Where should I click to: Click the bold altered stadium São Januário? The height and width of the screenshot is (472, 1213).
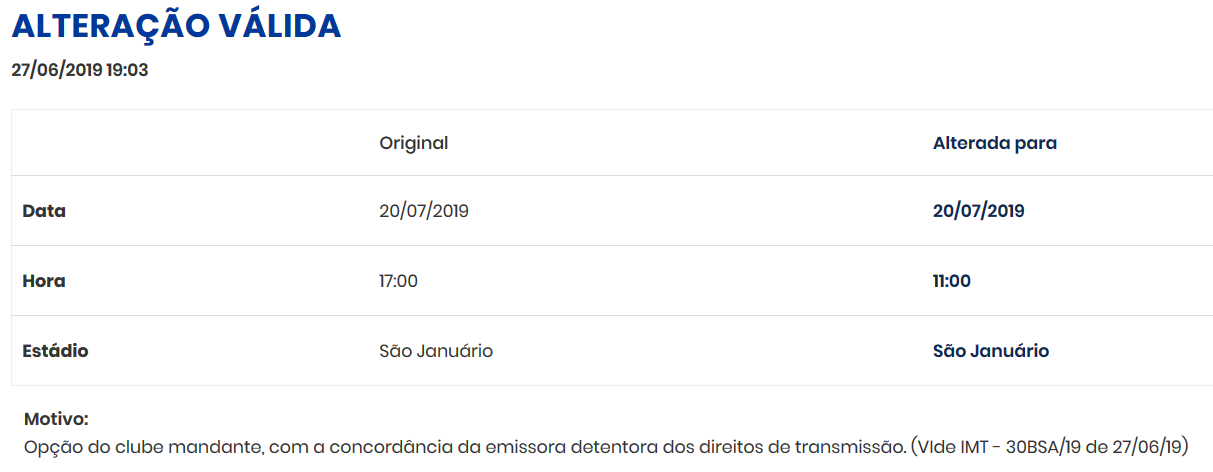990,351
